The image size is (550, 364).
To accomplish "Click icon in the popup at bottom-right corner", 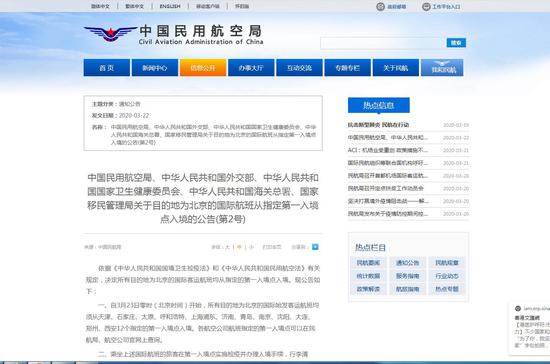I will (518, 309).
